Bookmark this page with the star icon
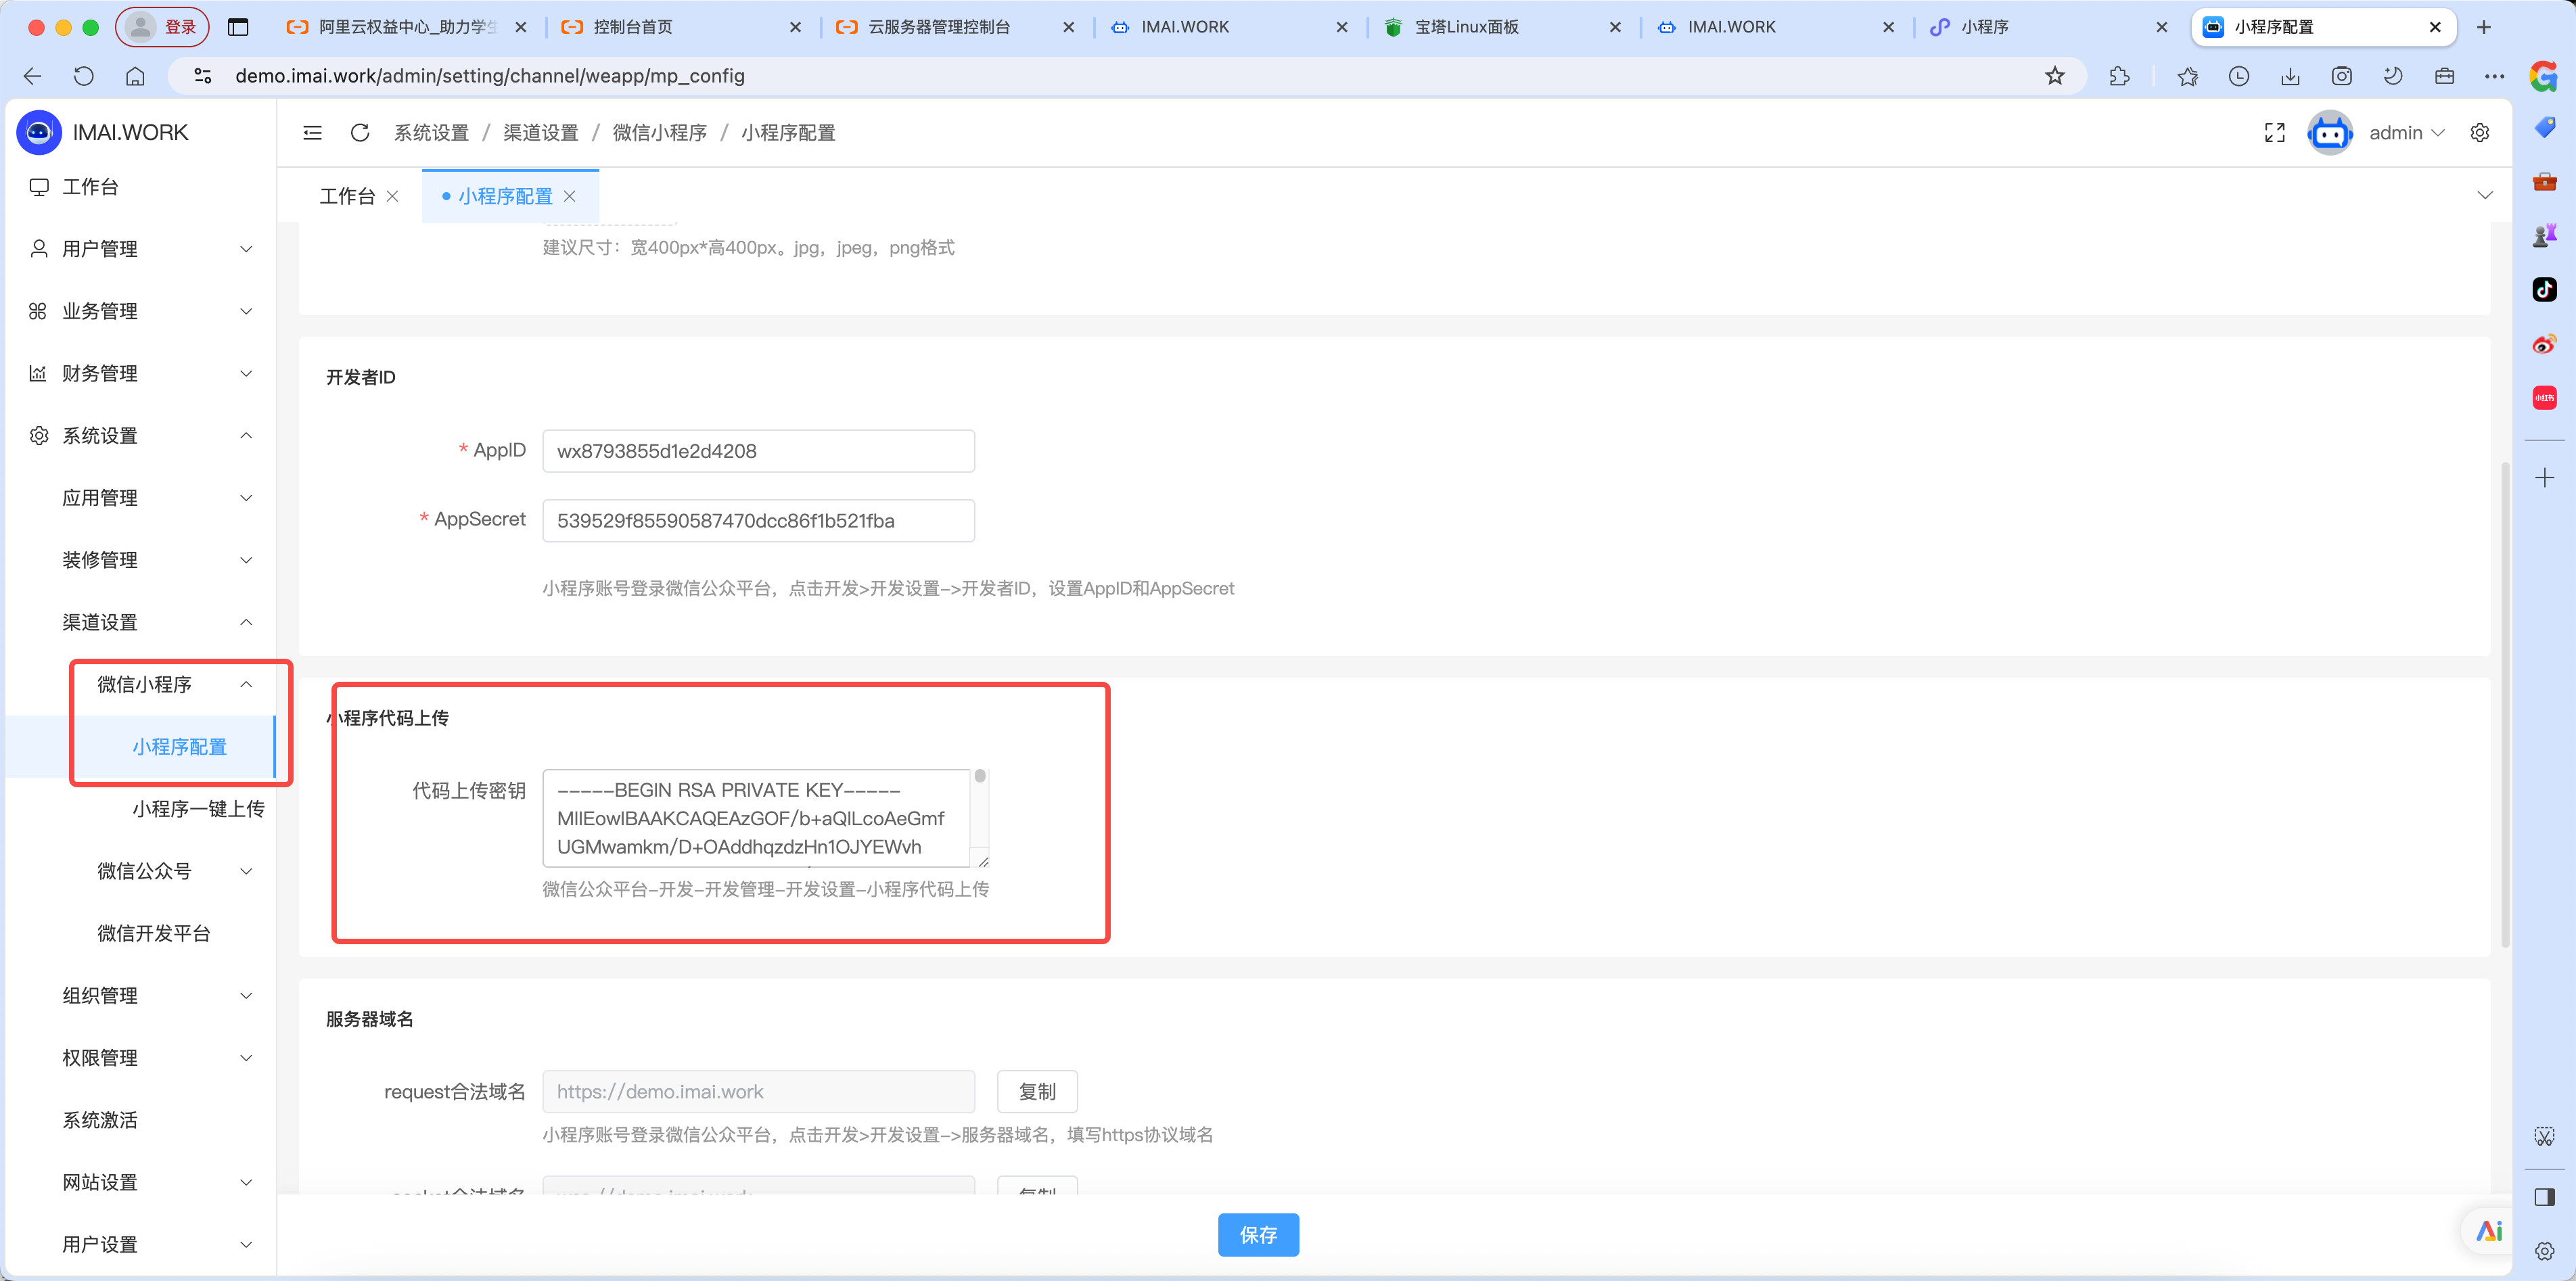The width and height of the screenshot is (2576, 1281). (x=2054, y=76)
